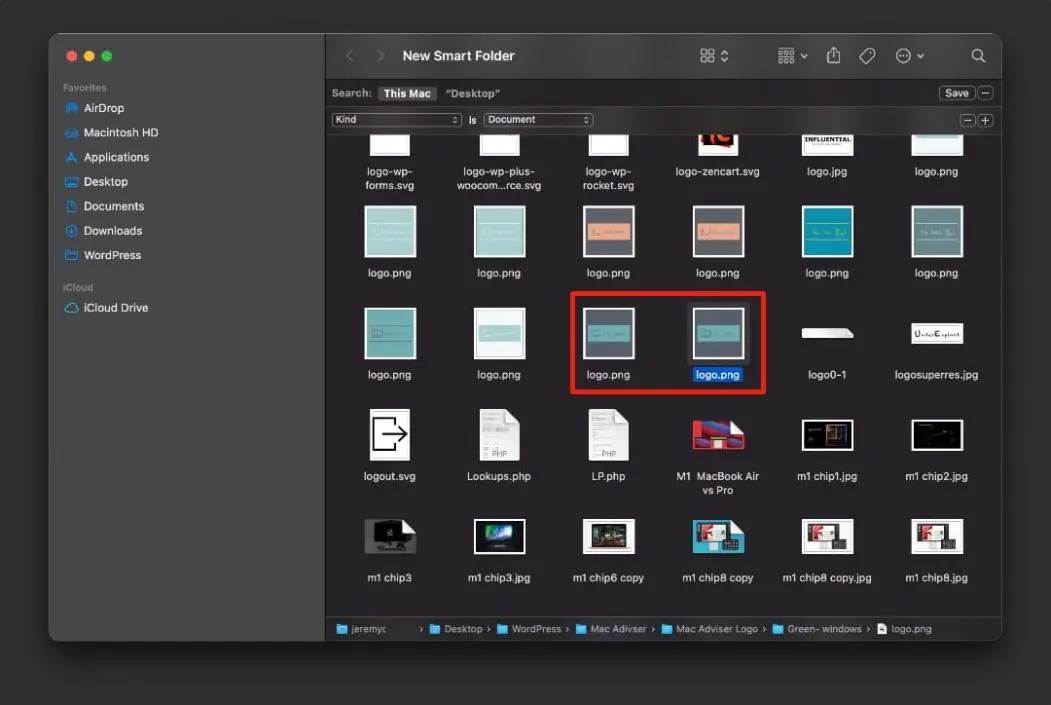This screenshot has width=1051, height=705.
Task: Add a search rule with the plus button
Action: point(985,119)
